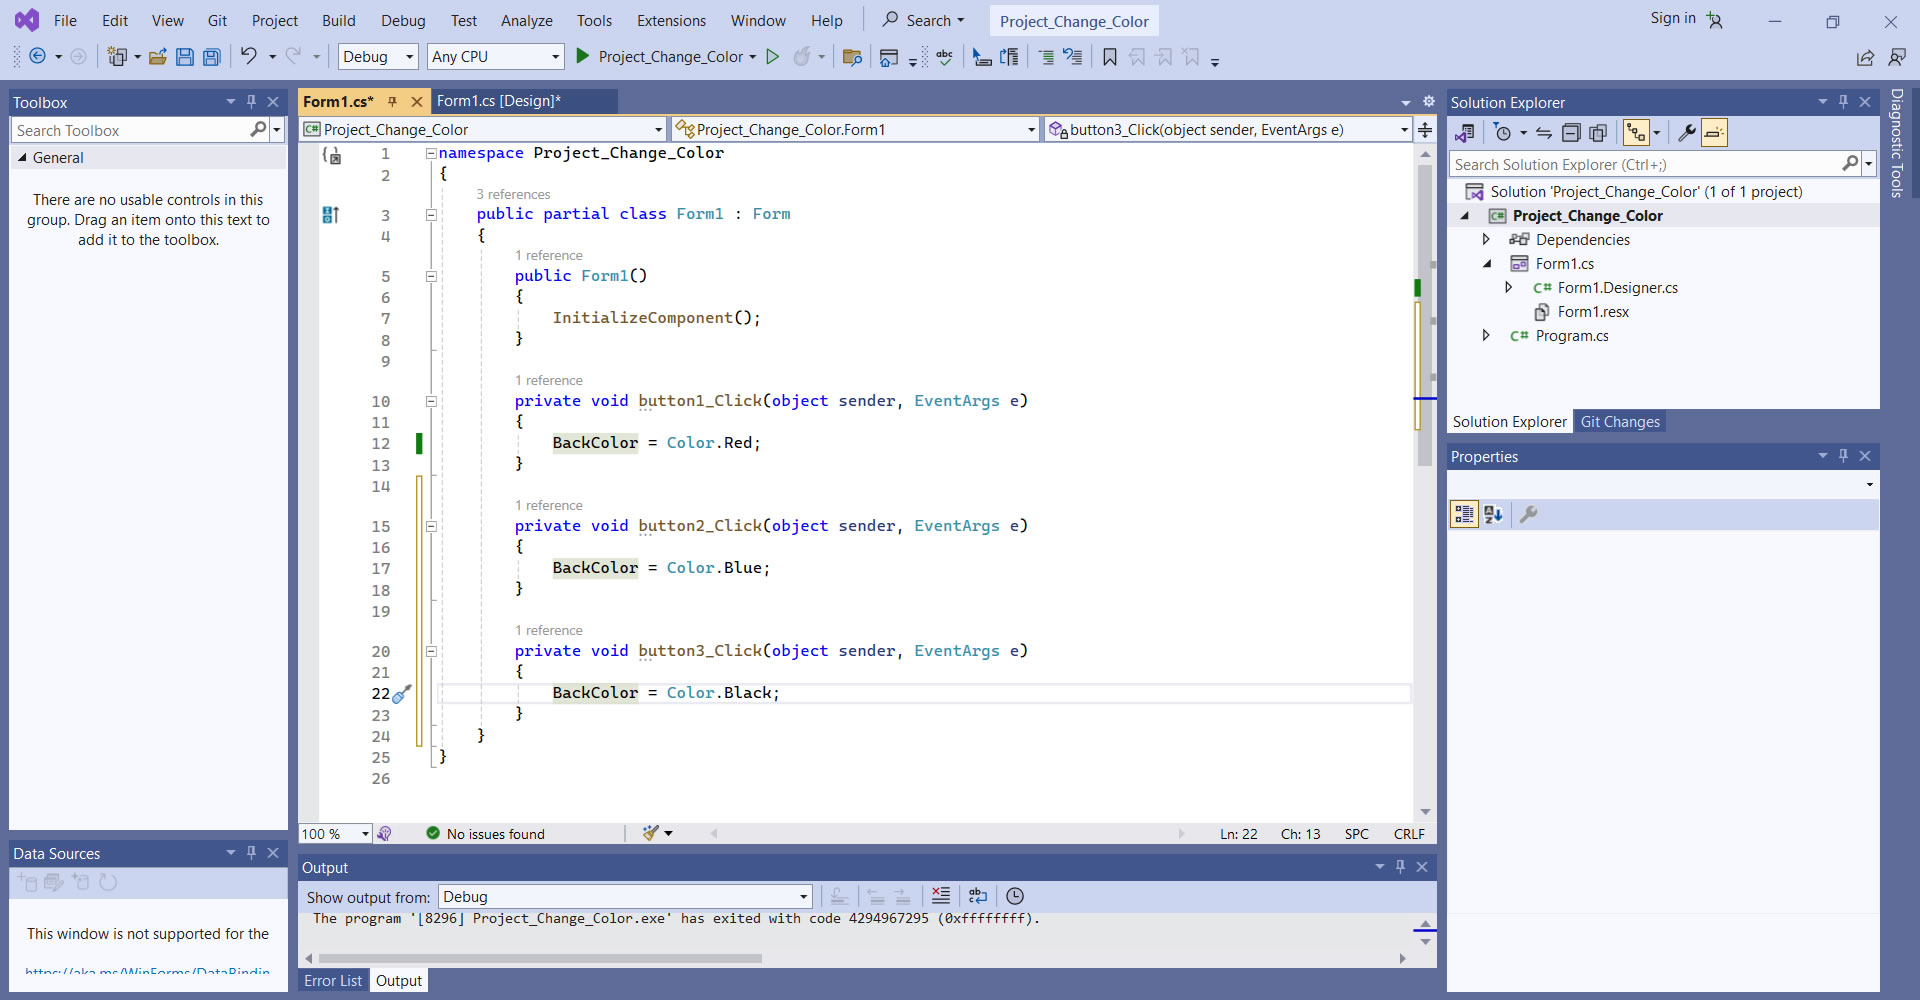Screen dimensions: 1920x1000
Task: Open the Build menu
Action: pos(338,21)
